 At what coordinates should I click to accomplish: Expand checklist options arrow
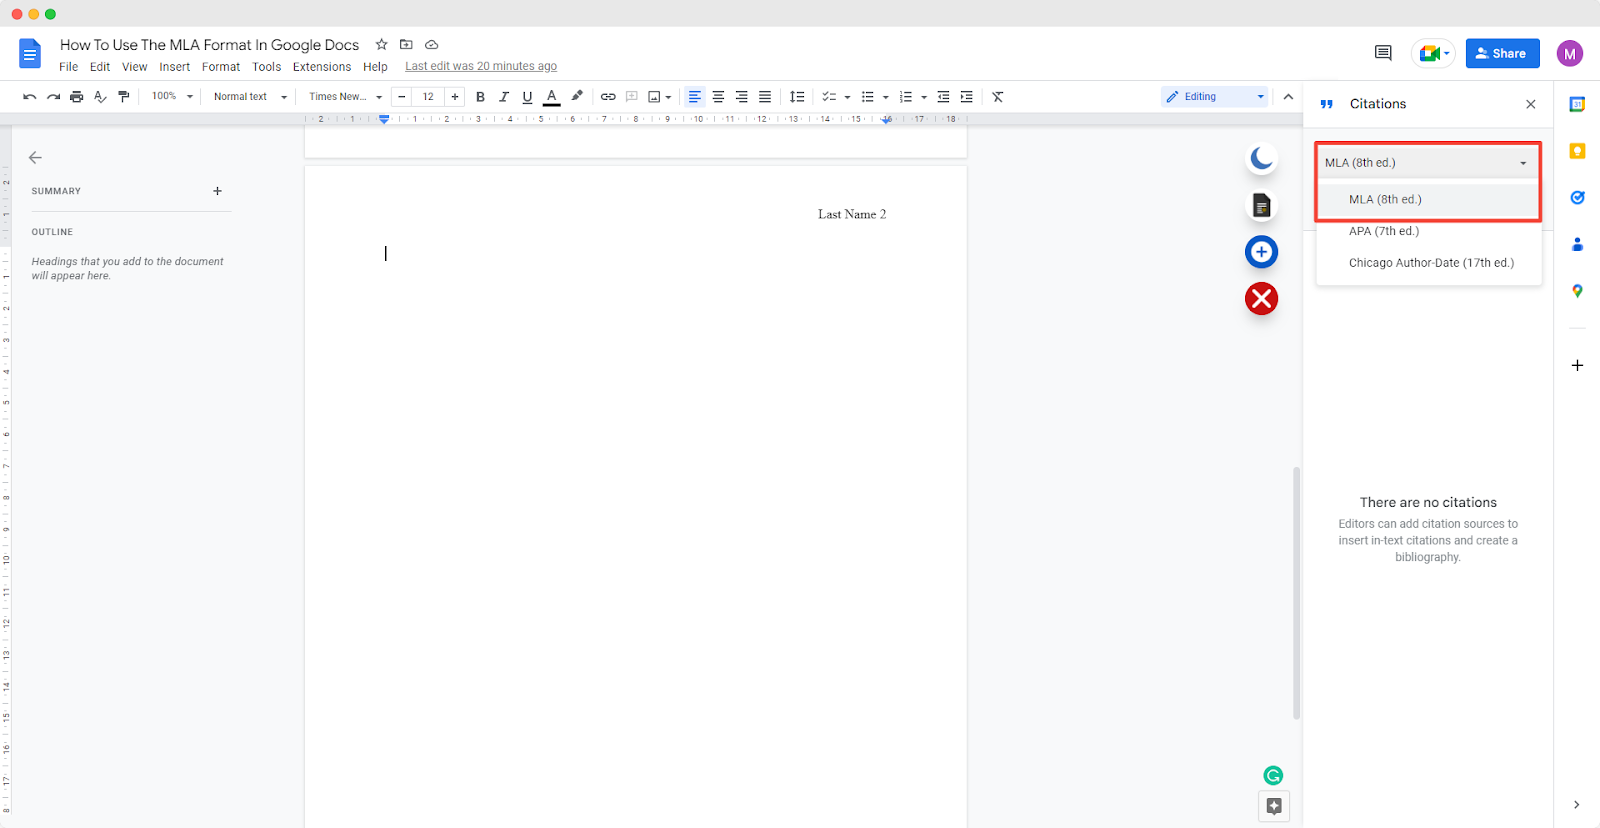pos(847,97)
